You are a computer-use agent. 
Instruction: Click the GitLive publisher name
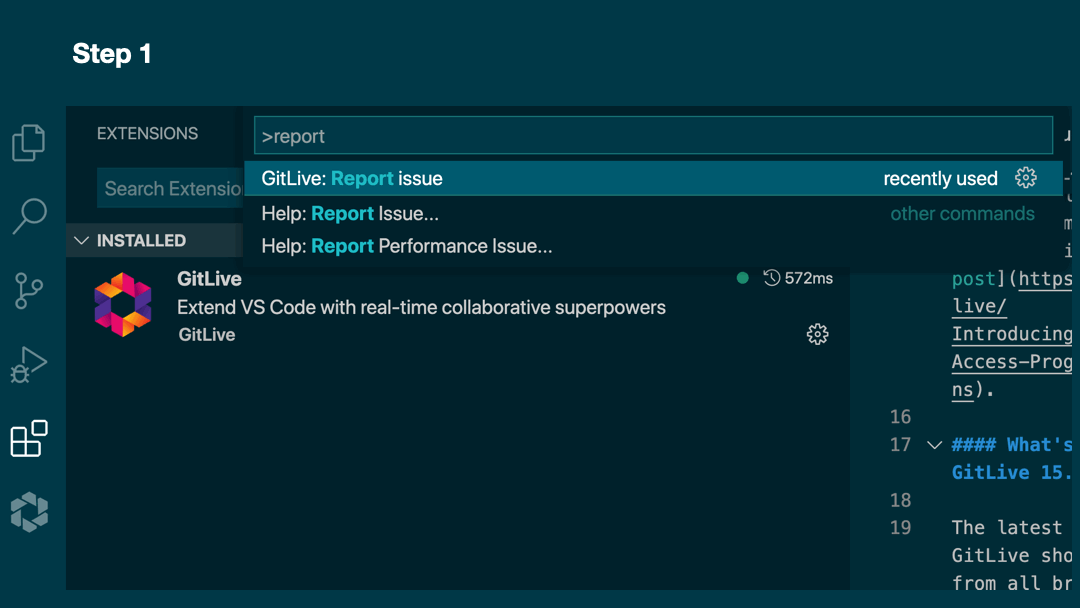point(207,335)
